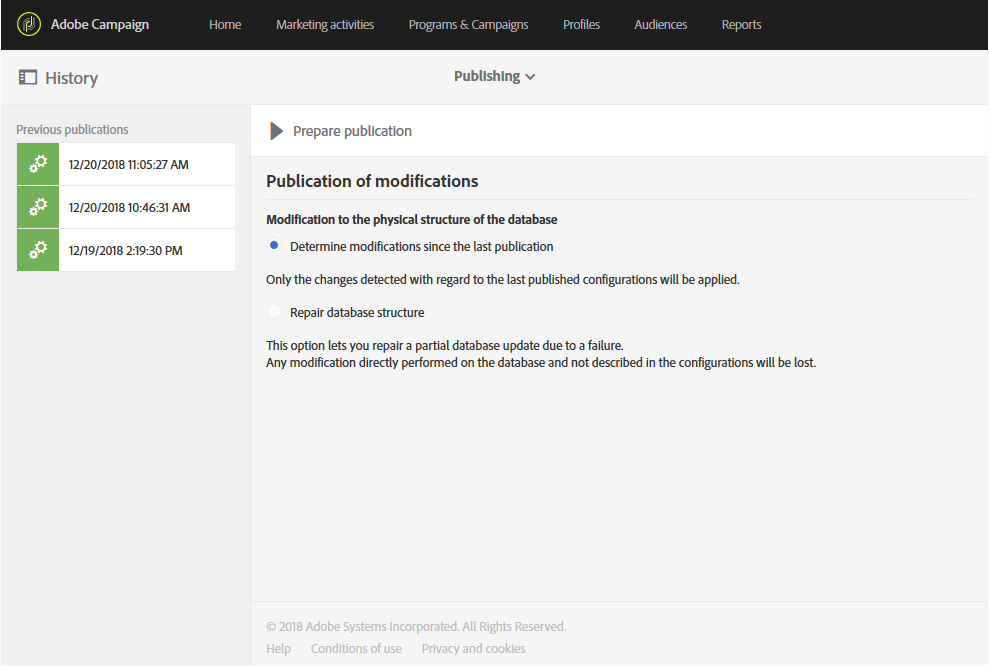Open the Profiles menu
Viewport: 989px width, 666px height.
click(x=582, y=24)
